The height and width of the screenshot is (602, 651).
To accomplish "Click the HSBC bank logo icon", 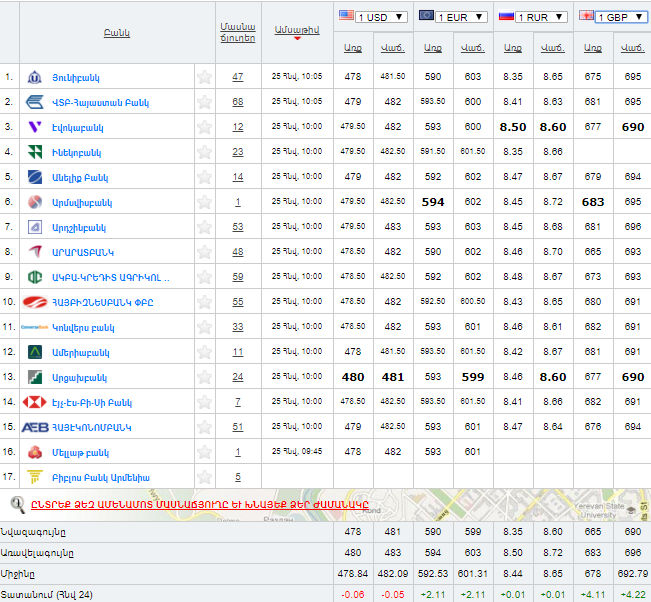I will [x=34, y=402].
